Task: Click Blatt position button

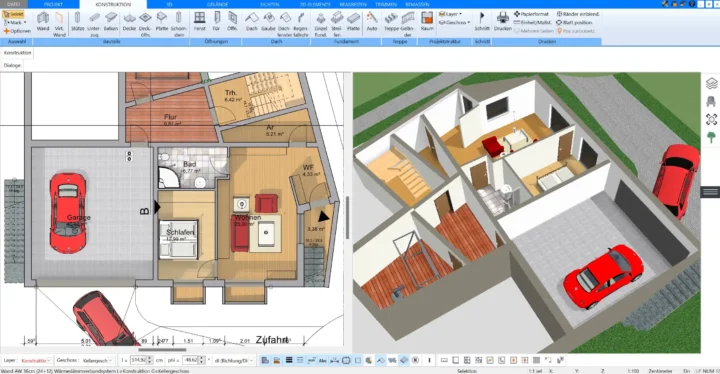Action: point(574,23)
